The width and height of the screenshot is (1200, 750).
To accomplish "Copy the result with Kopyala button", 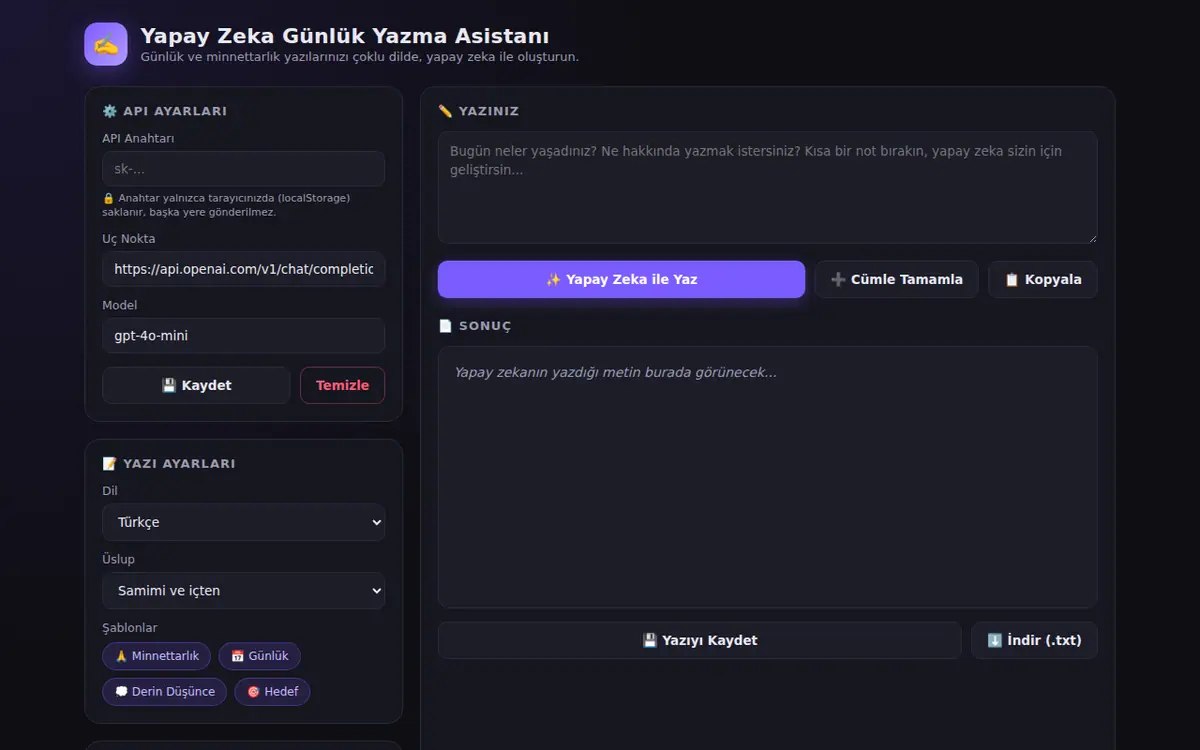I will pyautogui.click(x=1043, y=279).
